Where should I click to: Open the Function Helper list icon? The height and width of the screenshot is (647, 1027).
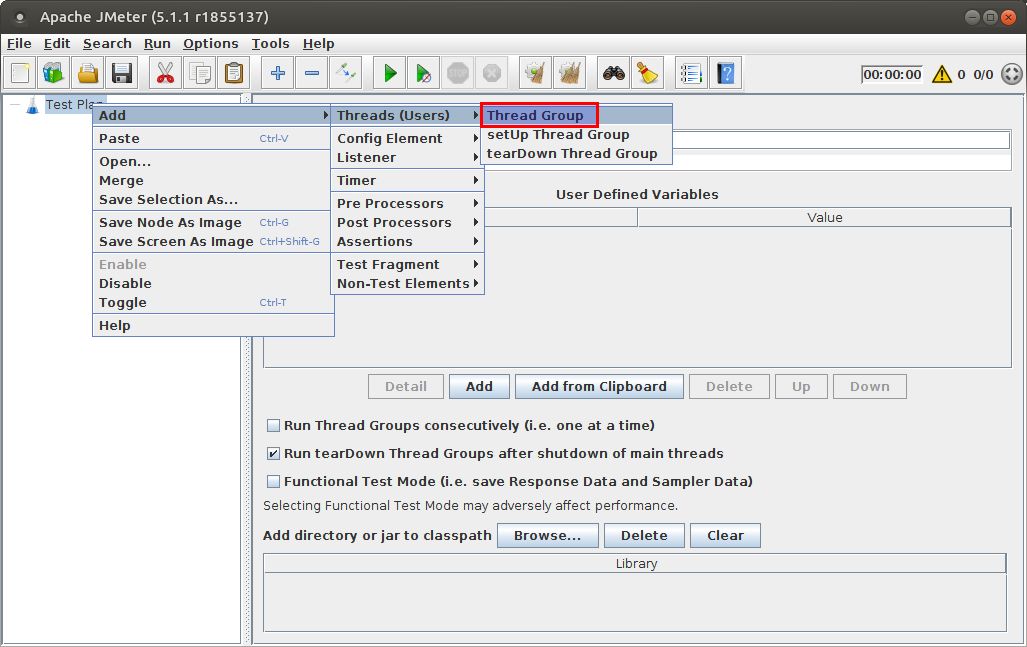pos(691,73)
